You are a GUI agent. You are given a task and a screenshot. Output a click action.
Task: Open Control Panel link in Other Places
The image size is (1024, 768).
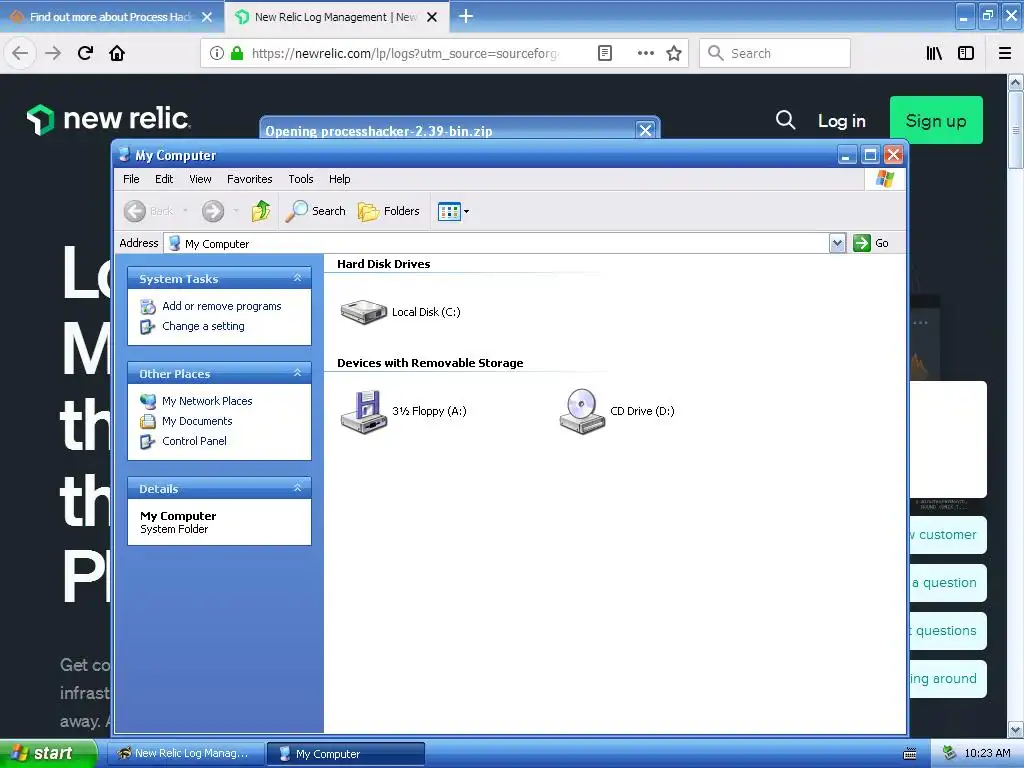[x=194, y=441]
